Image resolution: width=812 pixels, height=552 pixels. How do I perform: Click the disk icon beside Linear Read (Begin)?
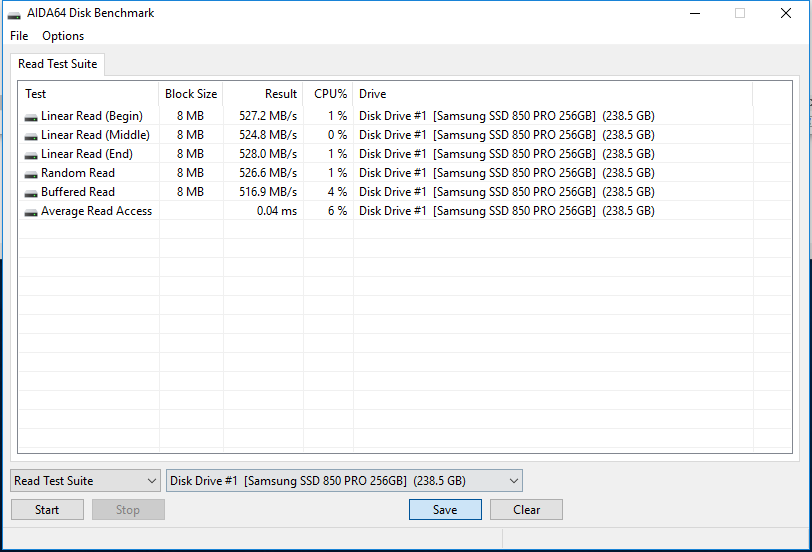(31, 117)
